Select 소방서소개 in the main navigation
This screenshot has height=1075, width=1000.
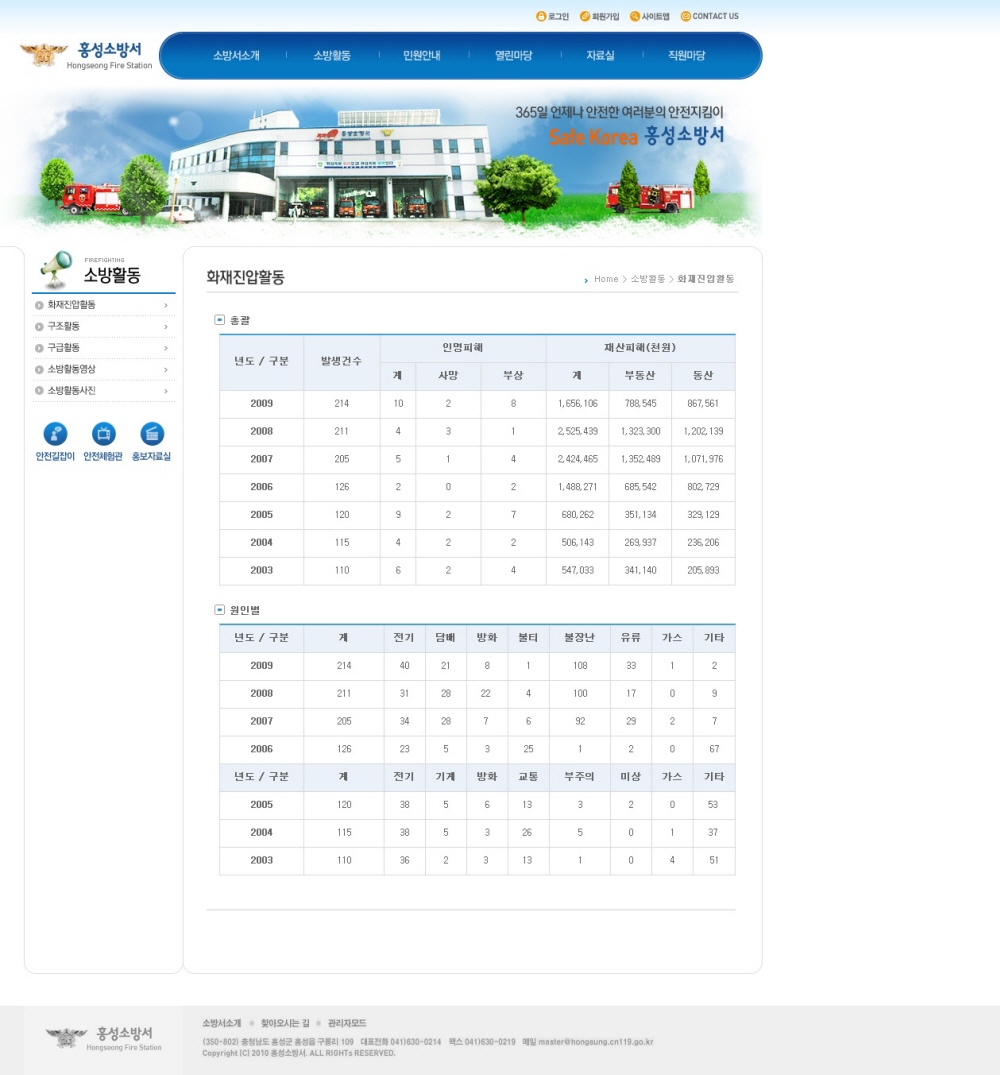pyautogui.click(x=236, y=56)
